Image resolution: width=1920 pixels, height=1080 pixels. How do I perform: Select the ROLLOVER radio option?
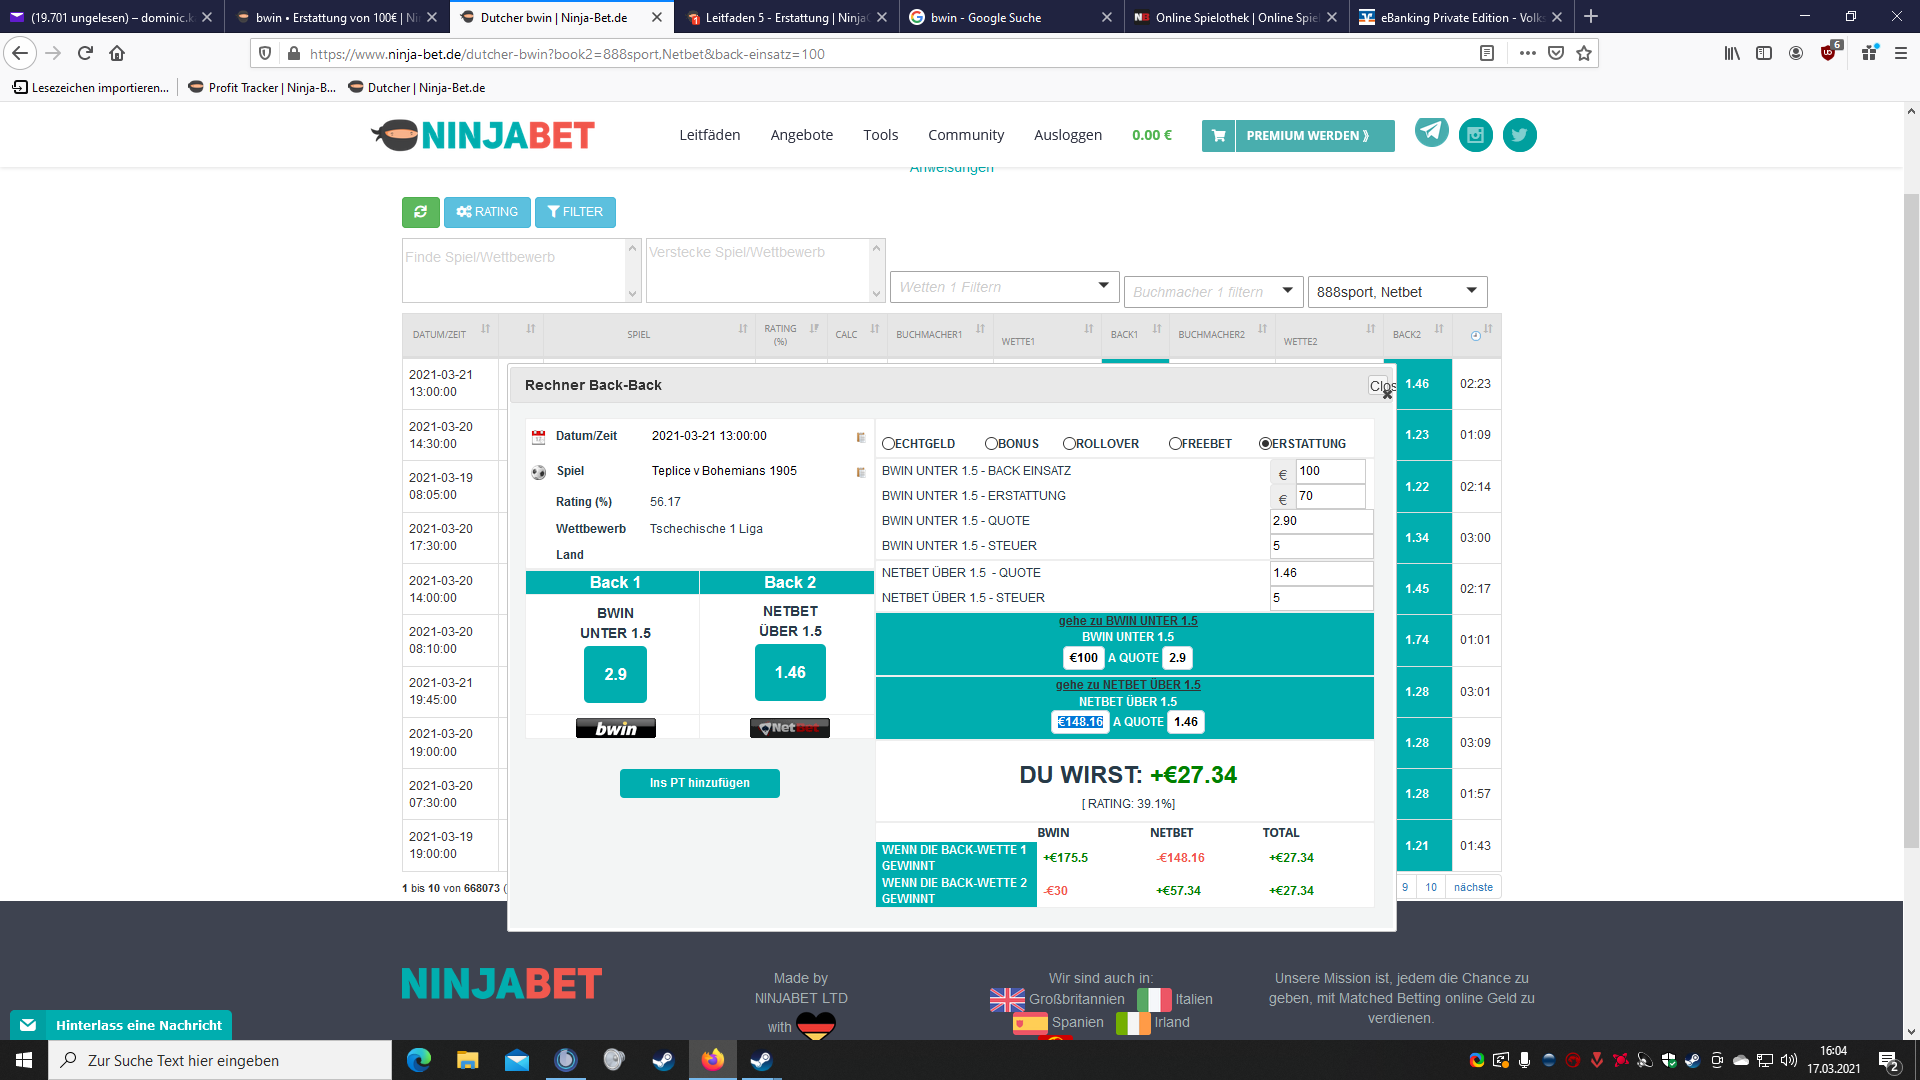point(1069,444)
